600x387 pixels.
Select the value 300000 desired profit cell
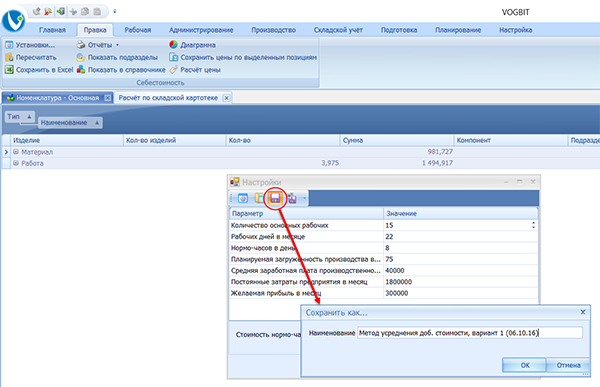coord(461,293)
